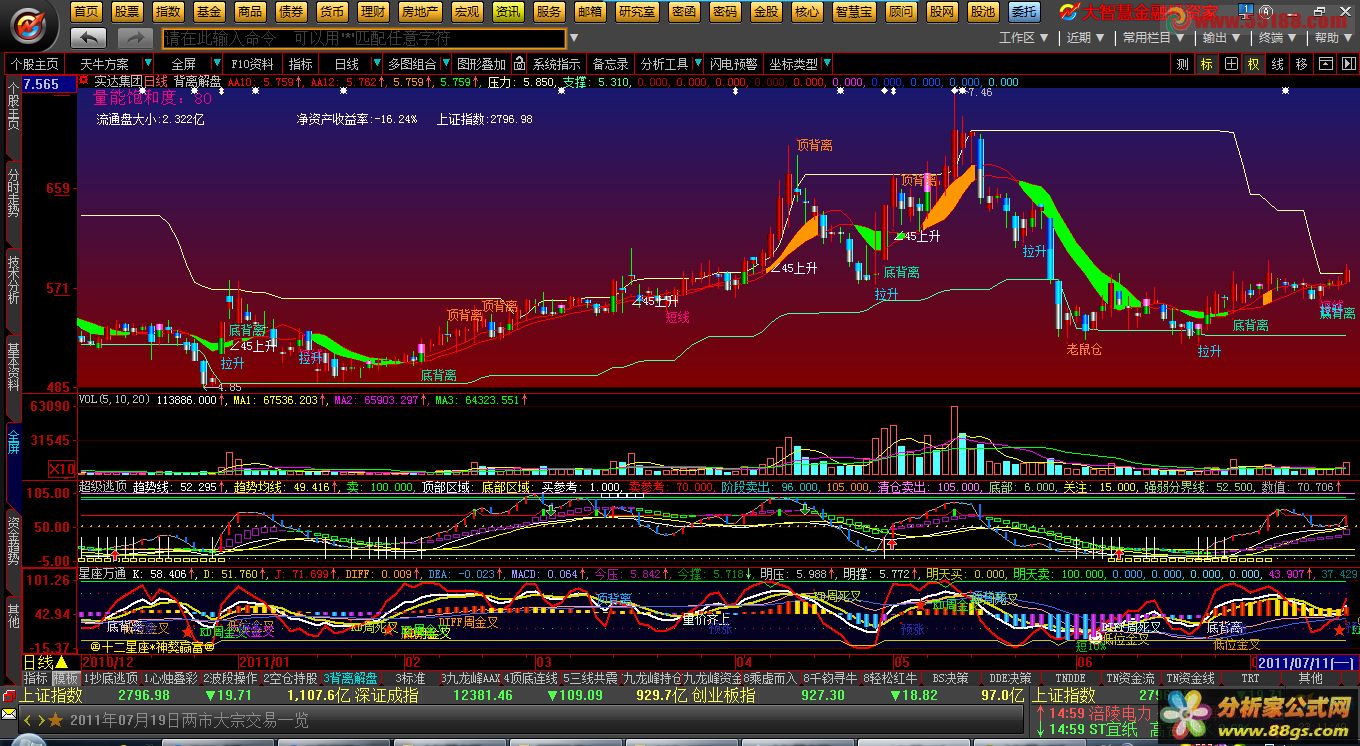Click the envelope message icon at bottom left

tap(9, 713)
